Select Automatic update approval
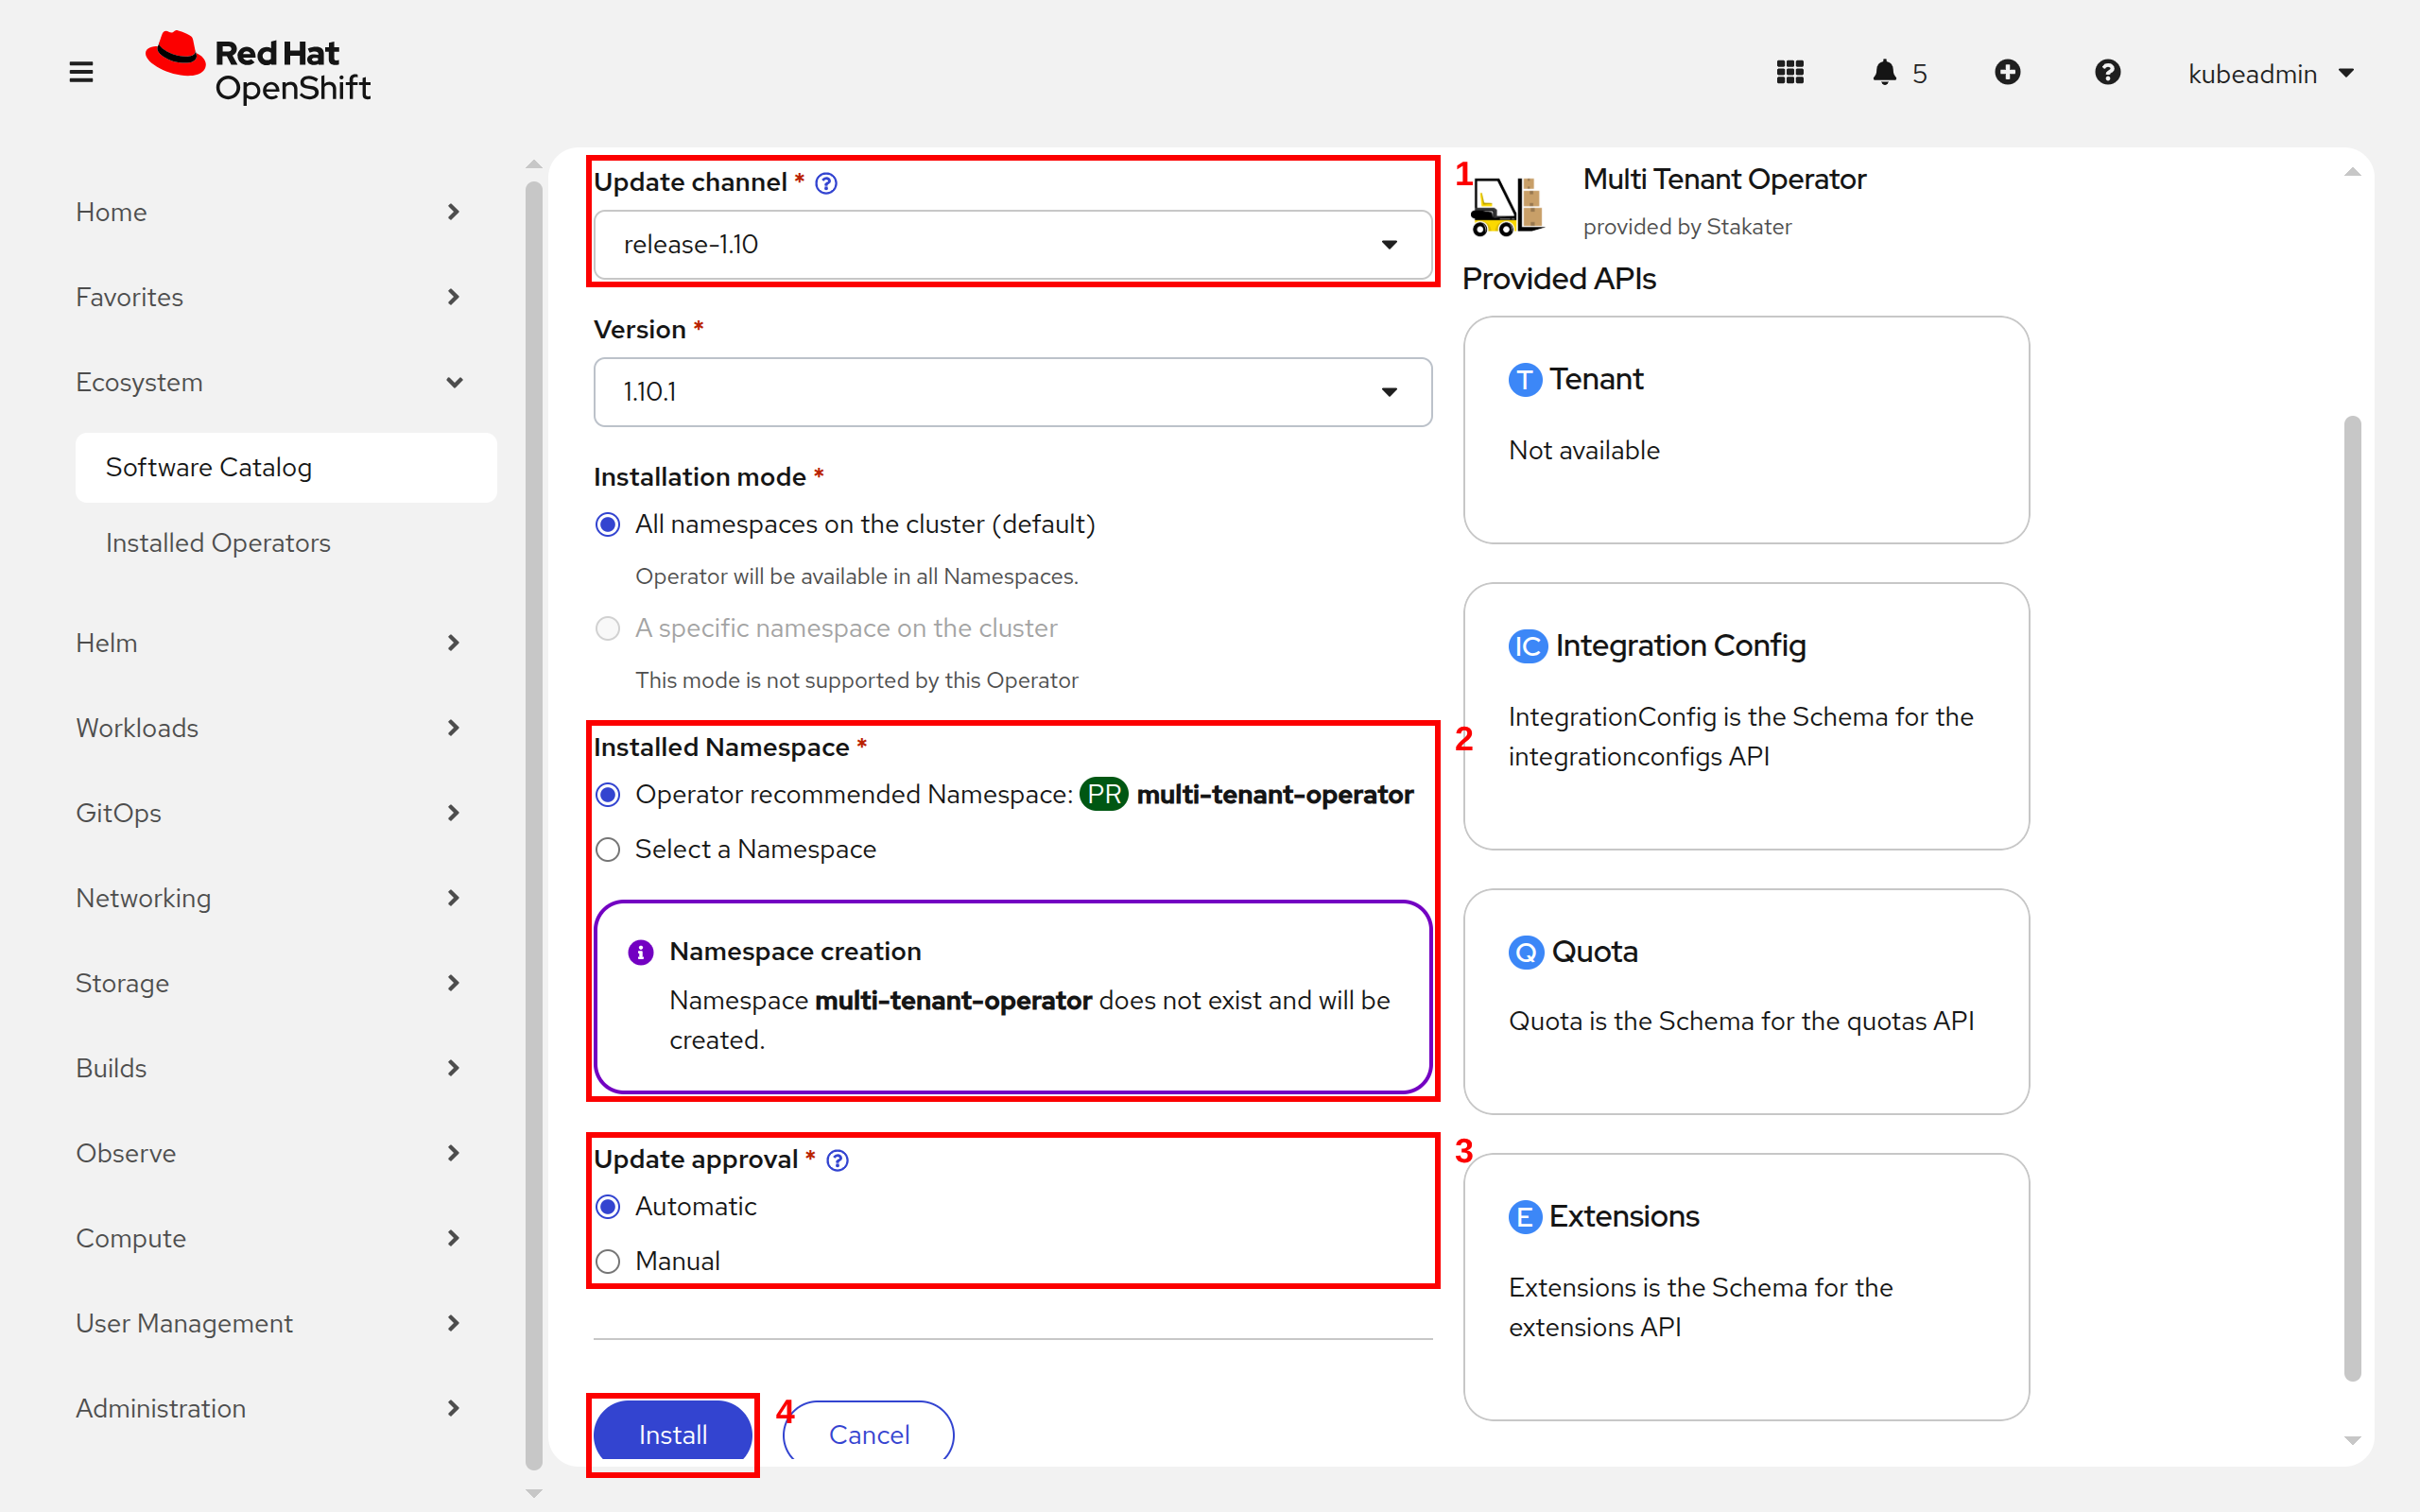 point(608,1207)
